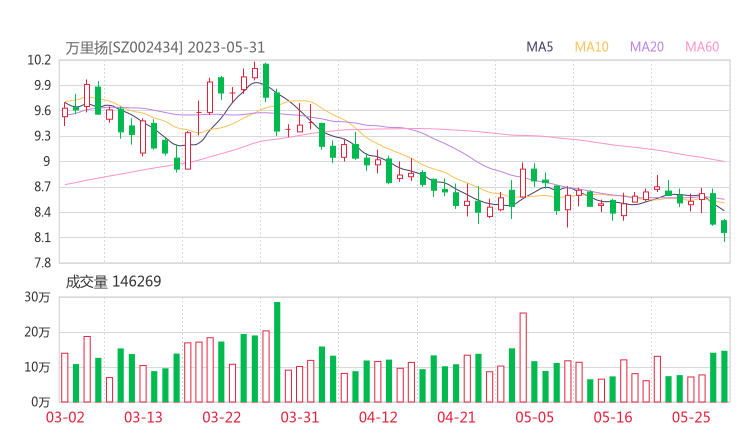Click the 8.7 price axis label

point(42,187)
